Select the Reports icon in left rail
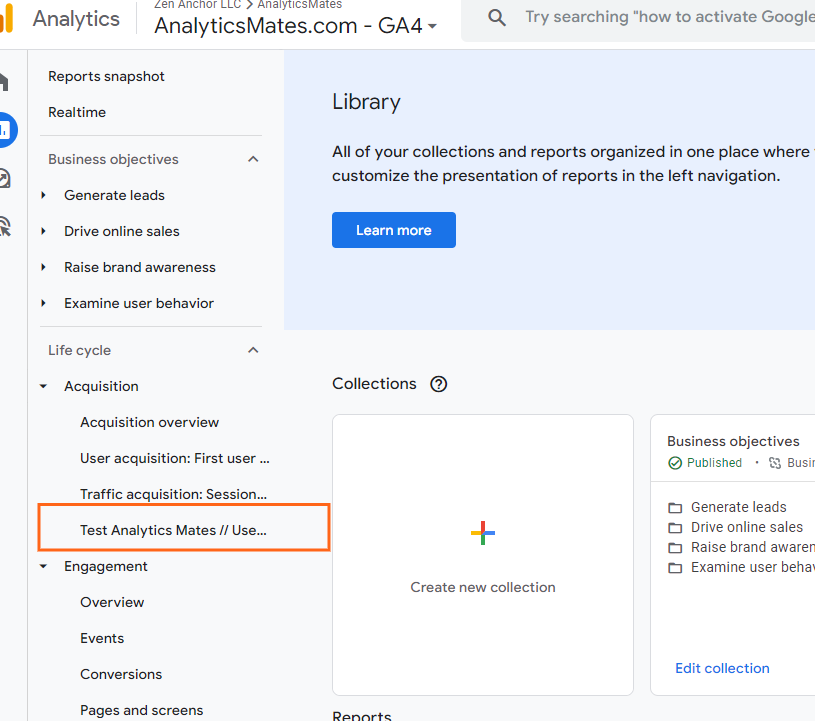 [x=6, y=130]
